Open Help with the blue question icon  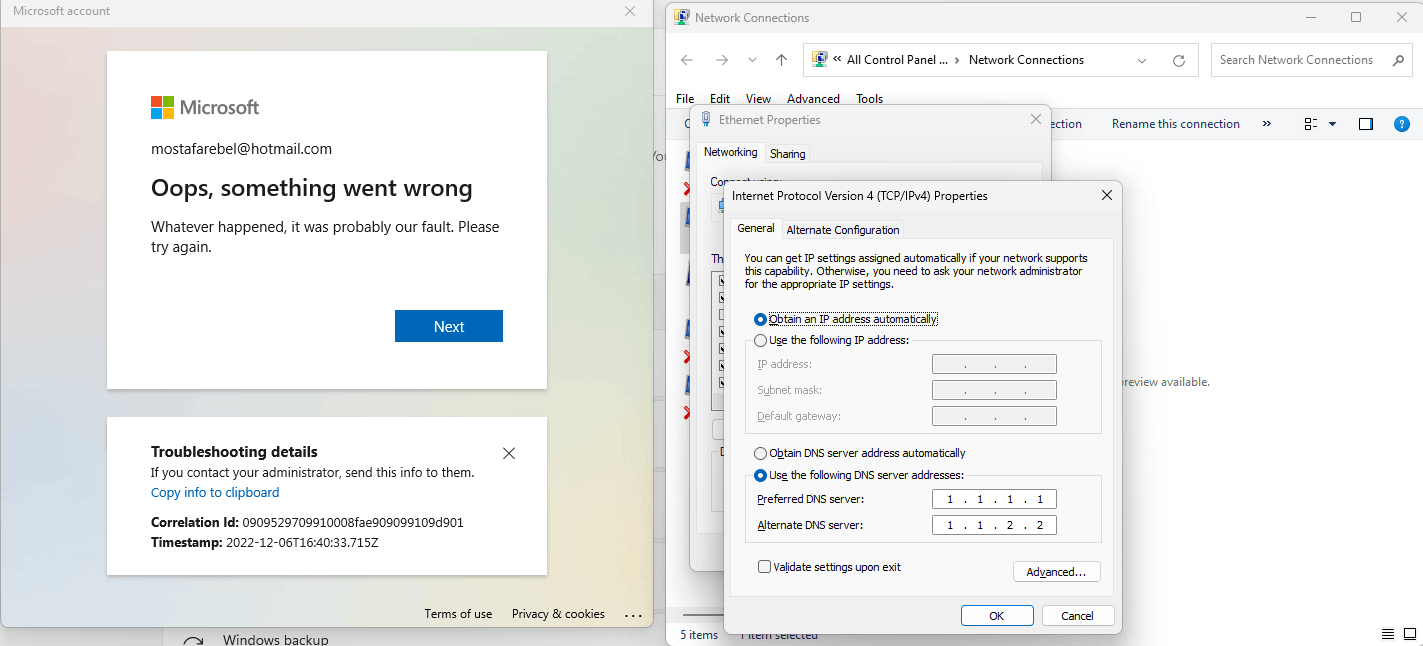pyautogui.click(x=1402, y=124)
